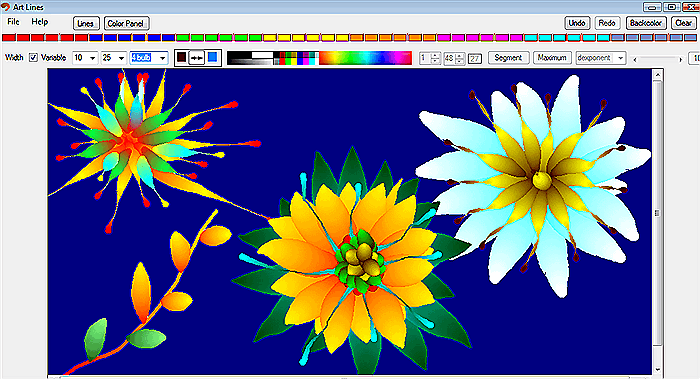Screen dimensions: 700x379
Task: Select the last periwinkle palette swatch
Action: [691, 38]
